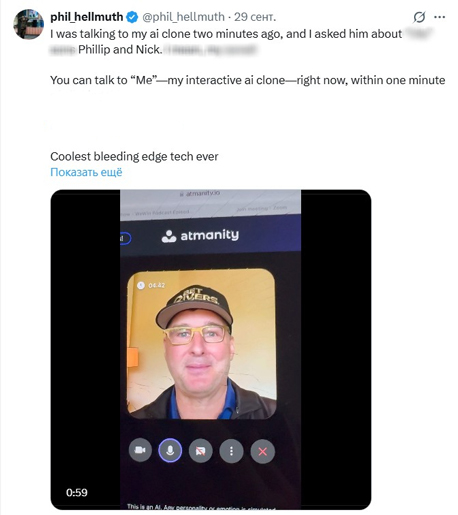Toggle the camera button in video
The height and width of the screenshot is (515, 458).
(140, 451)
